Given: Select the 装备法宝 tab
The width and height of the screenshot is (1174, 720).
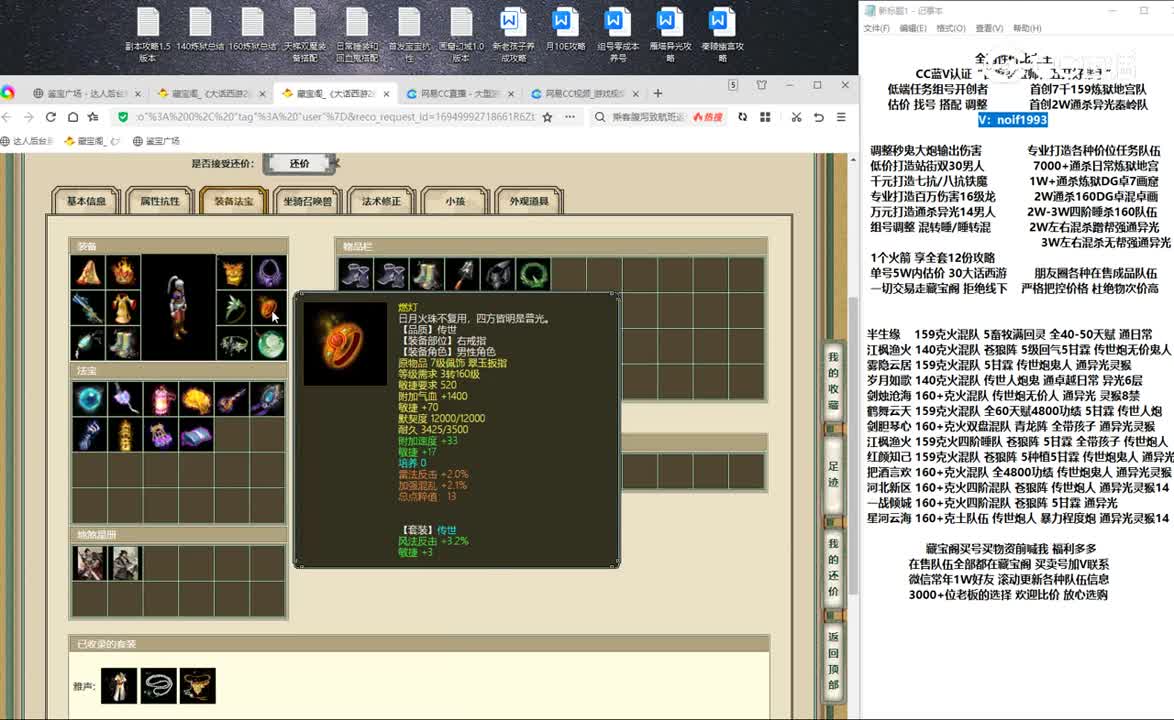Looking at the screenshot, I should coord(234,201).
